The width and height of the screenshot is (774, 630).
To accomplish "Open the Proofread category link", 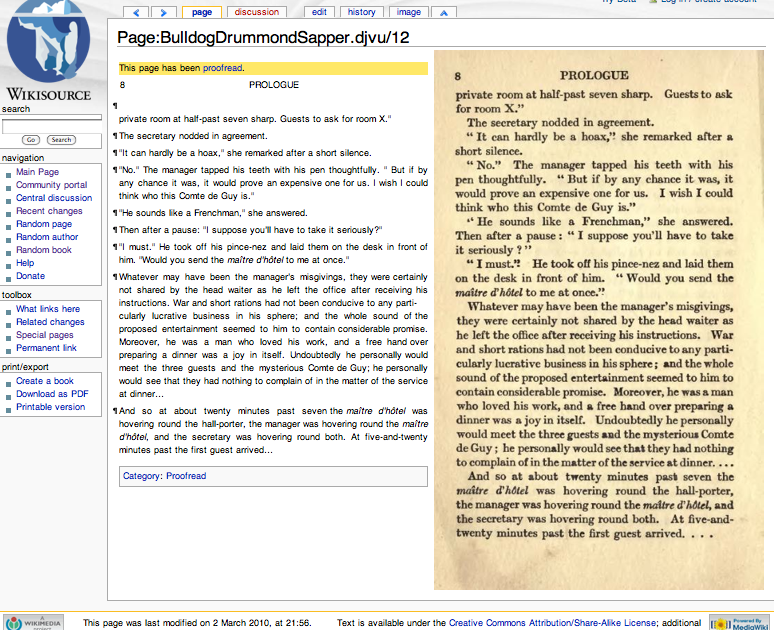I will point(186,476).
